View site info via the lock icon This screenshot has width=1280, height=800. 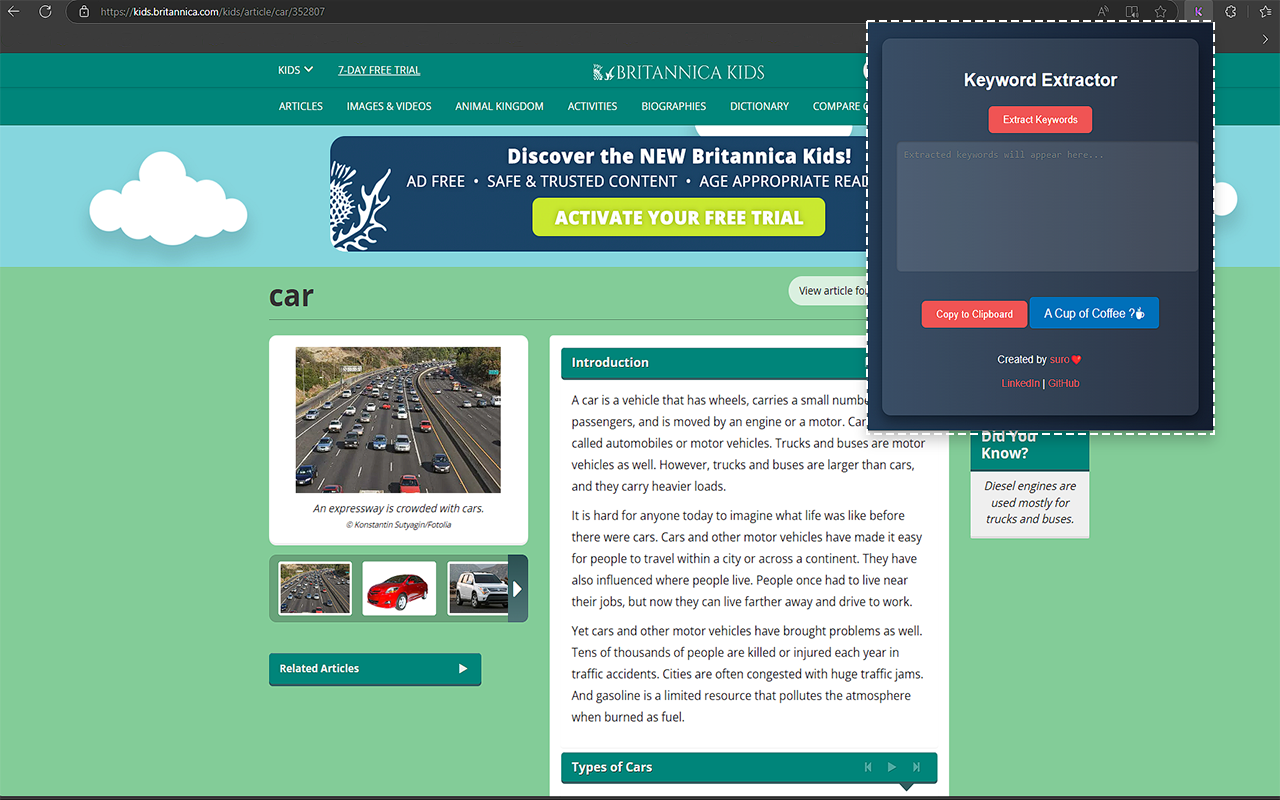(x=84, y=12)
